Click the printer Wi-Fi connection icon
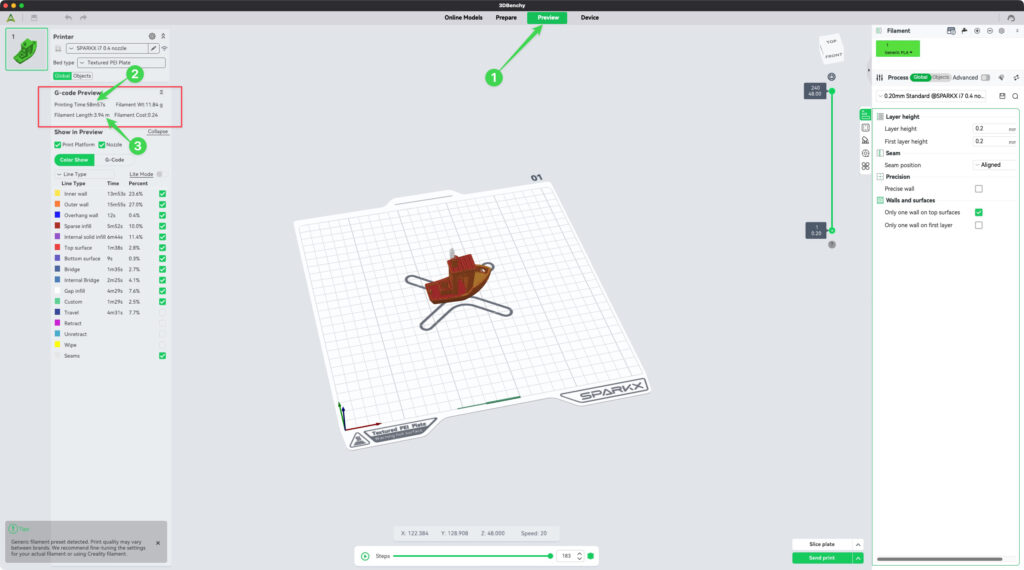Image resolution: width=1024 pixels, height=570 pixels. (164, 48)
